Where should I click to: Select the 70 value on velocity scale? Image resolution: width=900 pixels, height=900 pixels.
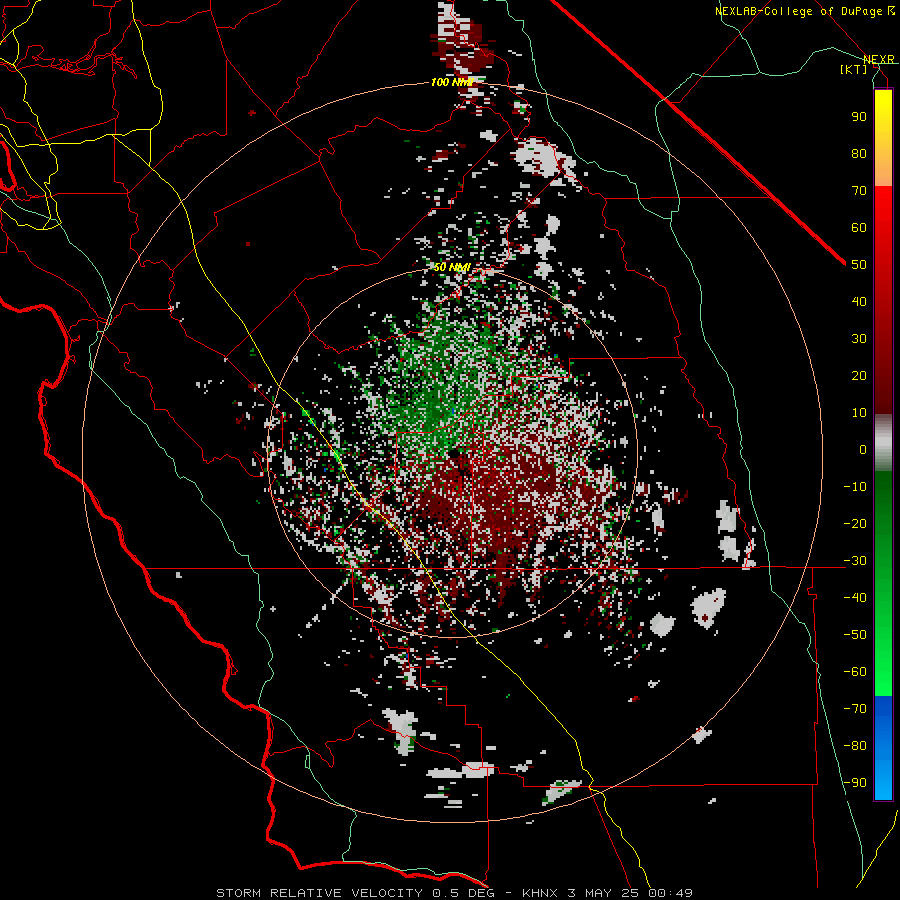pyautogui.click(x=859, y=191)
